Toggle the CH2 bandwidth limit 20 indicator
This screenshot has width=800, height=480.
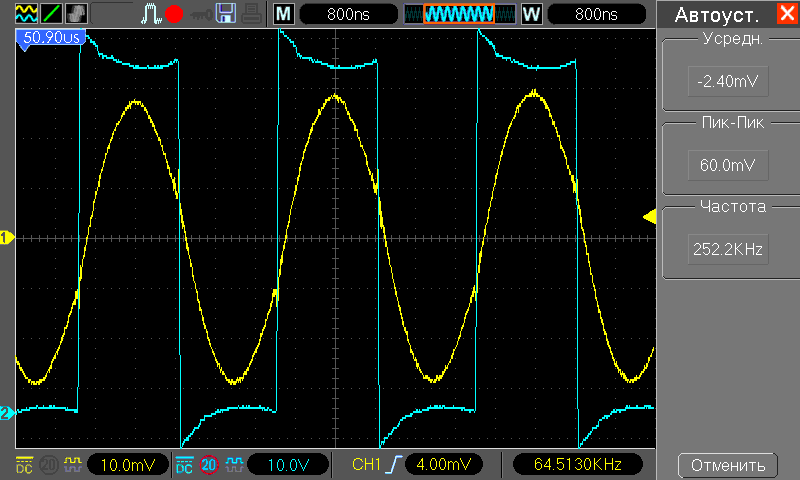(x=209, y=465)
